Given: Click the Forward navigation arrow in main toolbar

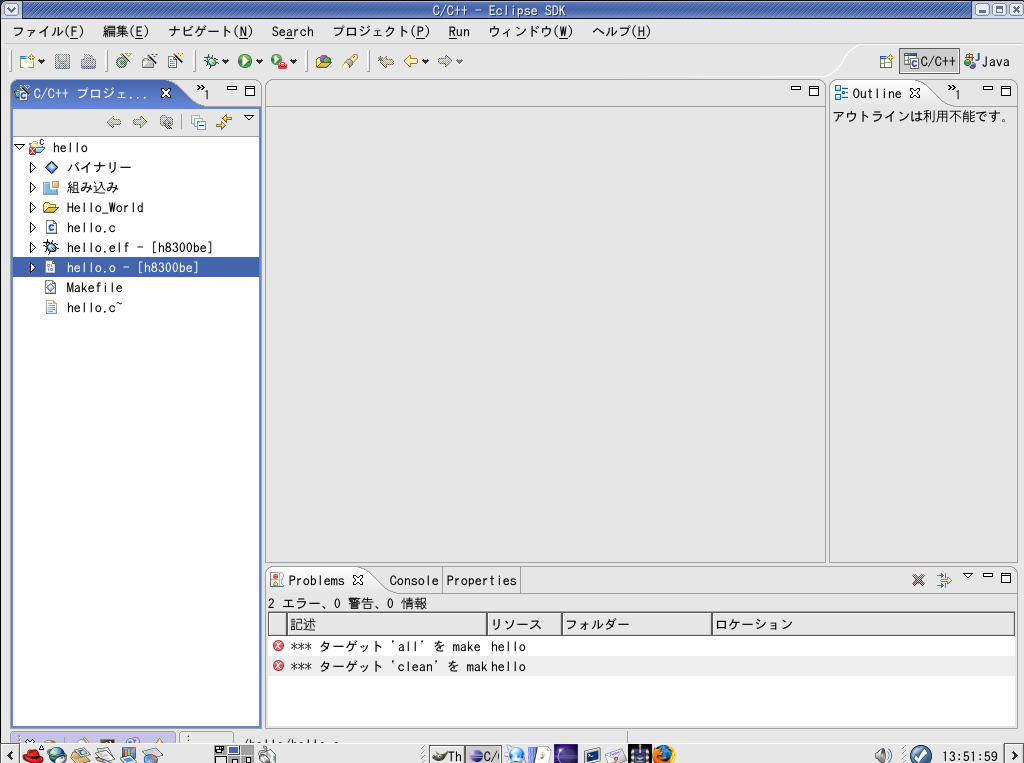Looking at the screenshot, I should tap(445, 61).
